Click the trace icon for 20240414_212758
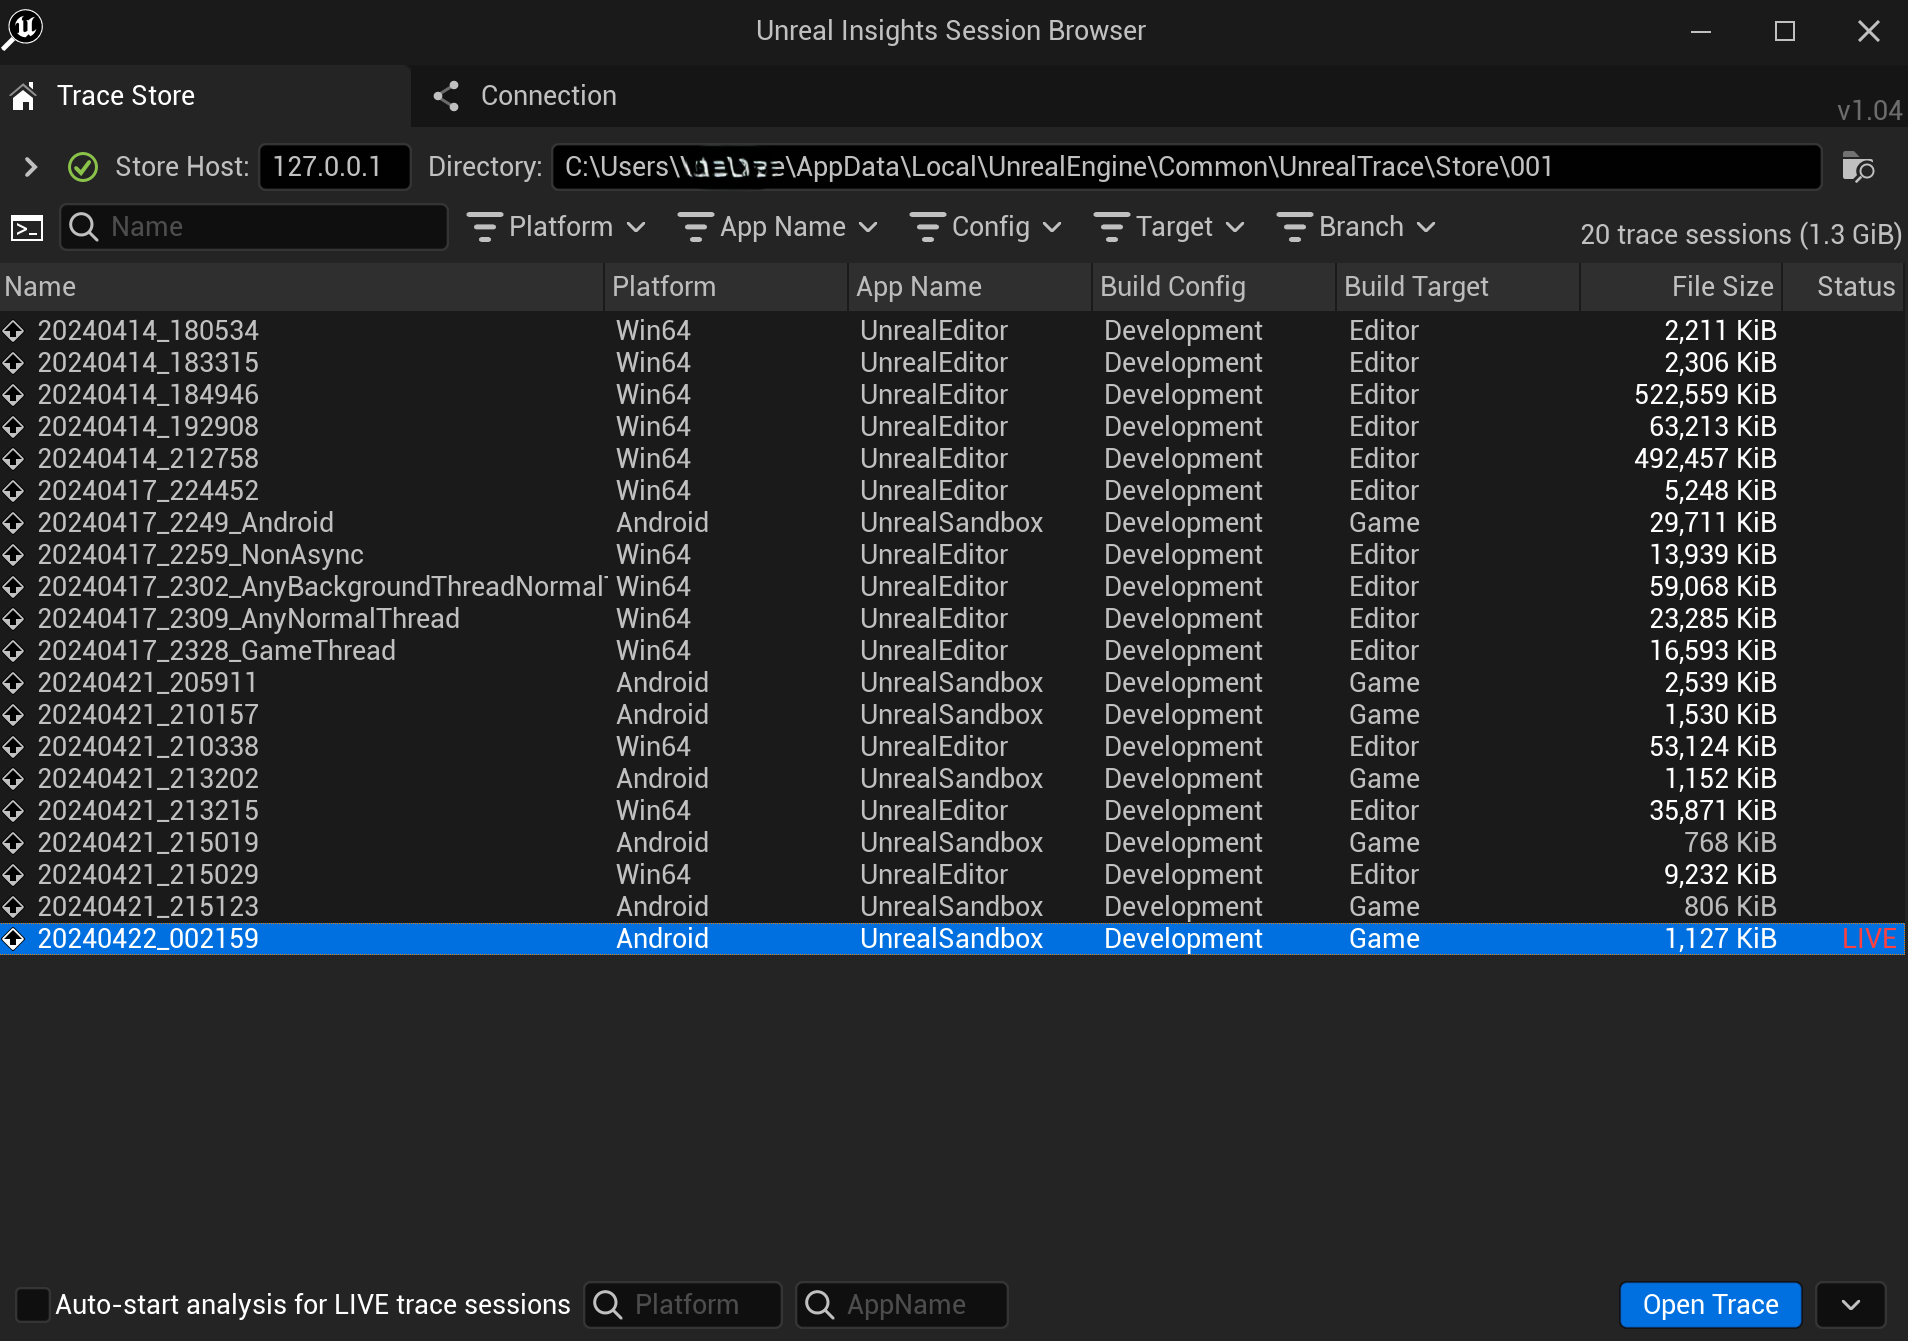The width and height of the screenshot is (1908, 1341). coord(13,459)
